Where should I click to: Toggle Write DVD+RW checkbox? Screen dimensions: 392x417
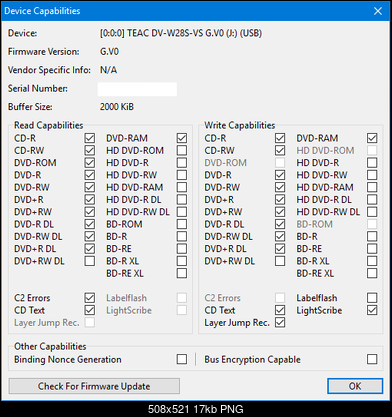280,212
